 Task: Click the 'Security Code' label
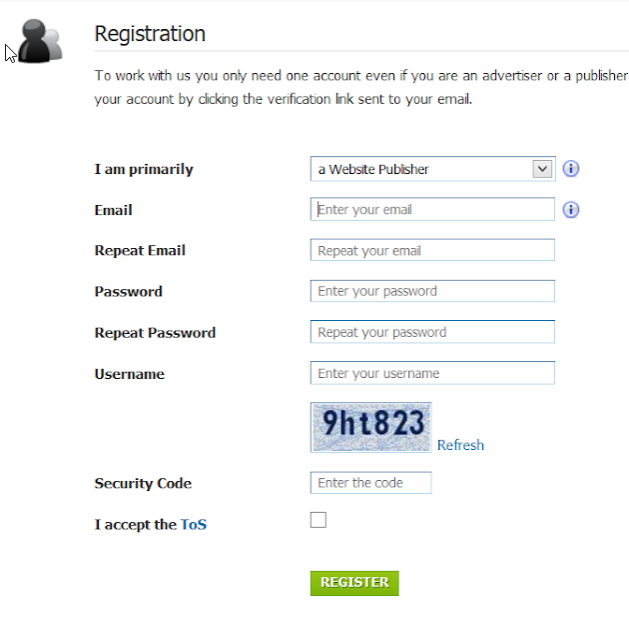pos(143,483)
